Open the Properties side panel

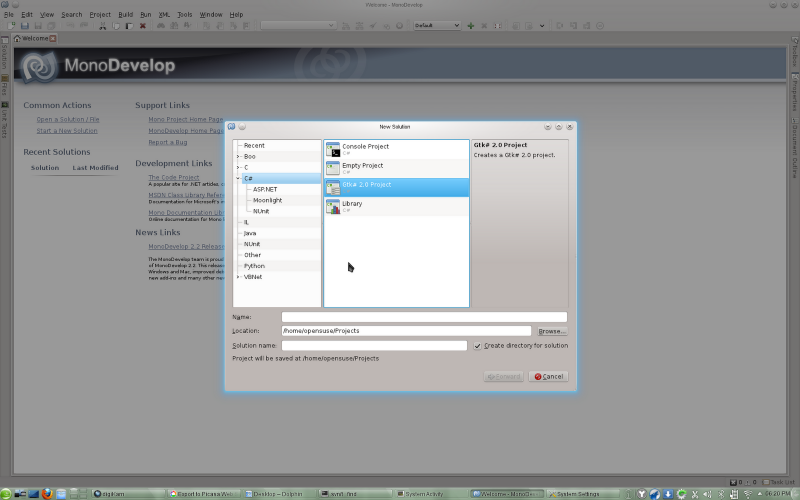(x=795, y=93)
